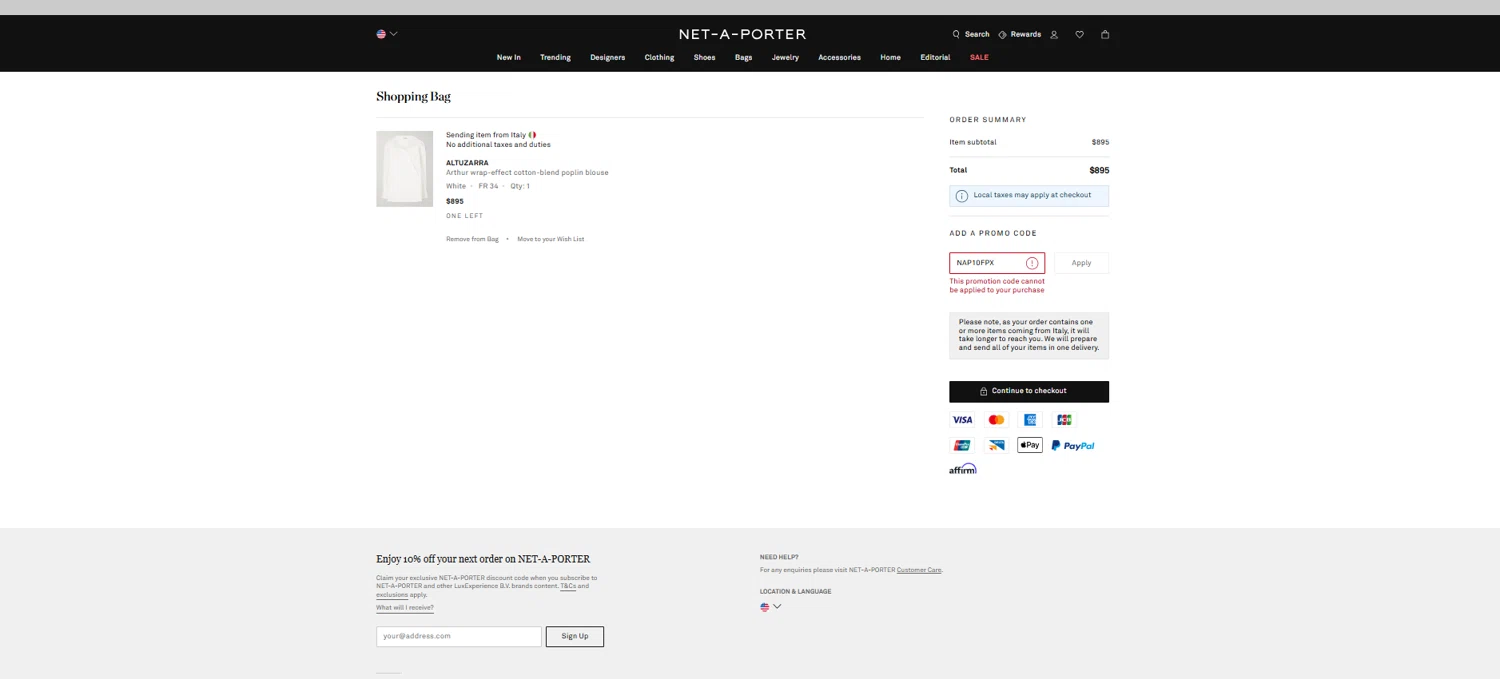
Task: Open the wish list heart icon
Action: [x=1079, y=34]
